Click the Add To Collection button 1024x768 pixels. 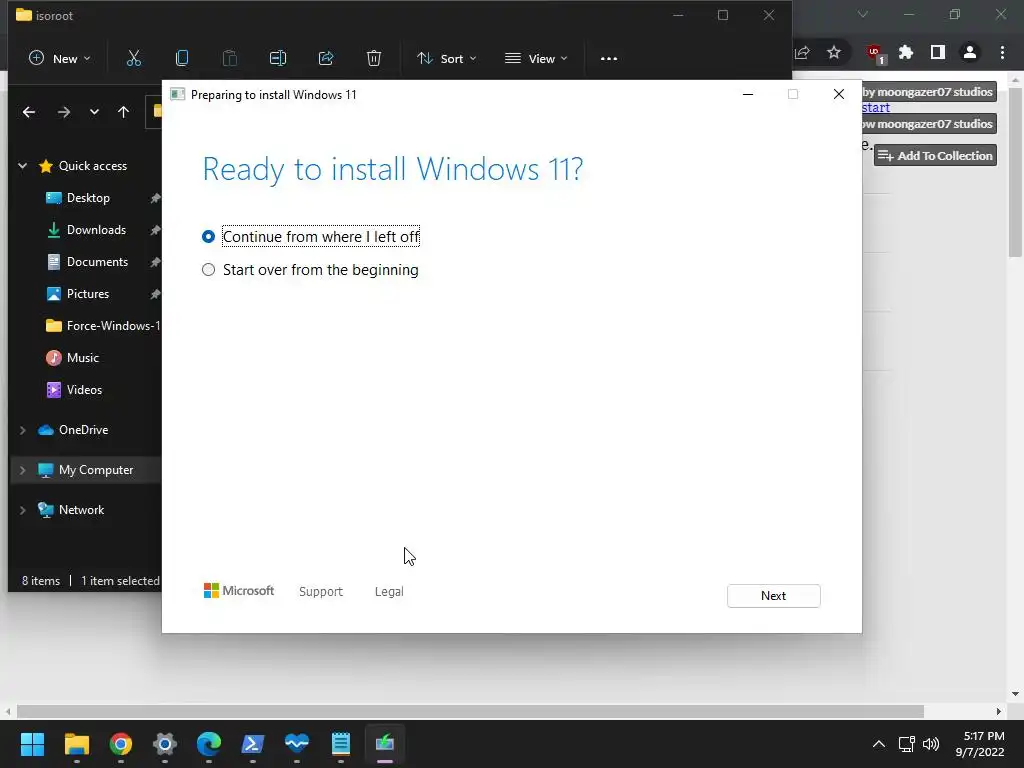tap(935, 155)
